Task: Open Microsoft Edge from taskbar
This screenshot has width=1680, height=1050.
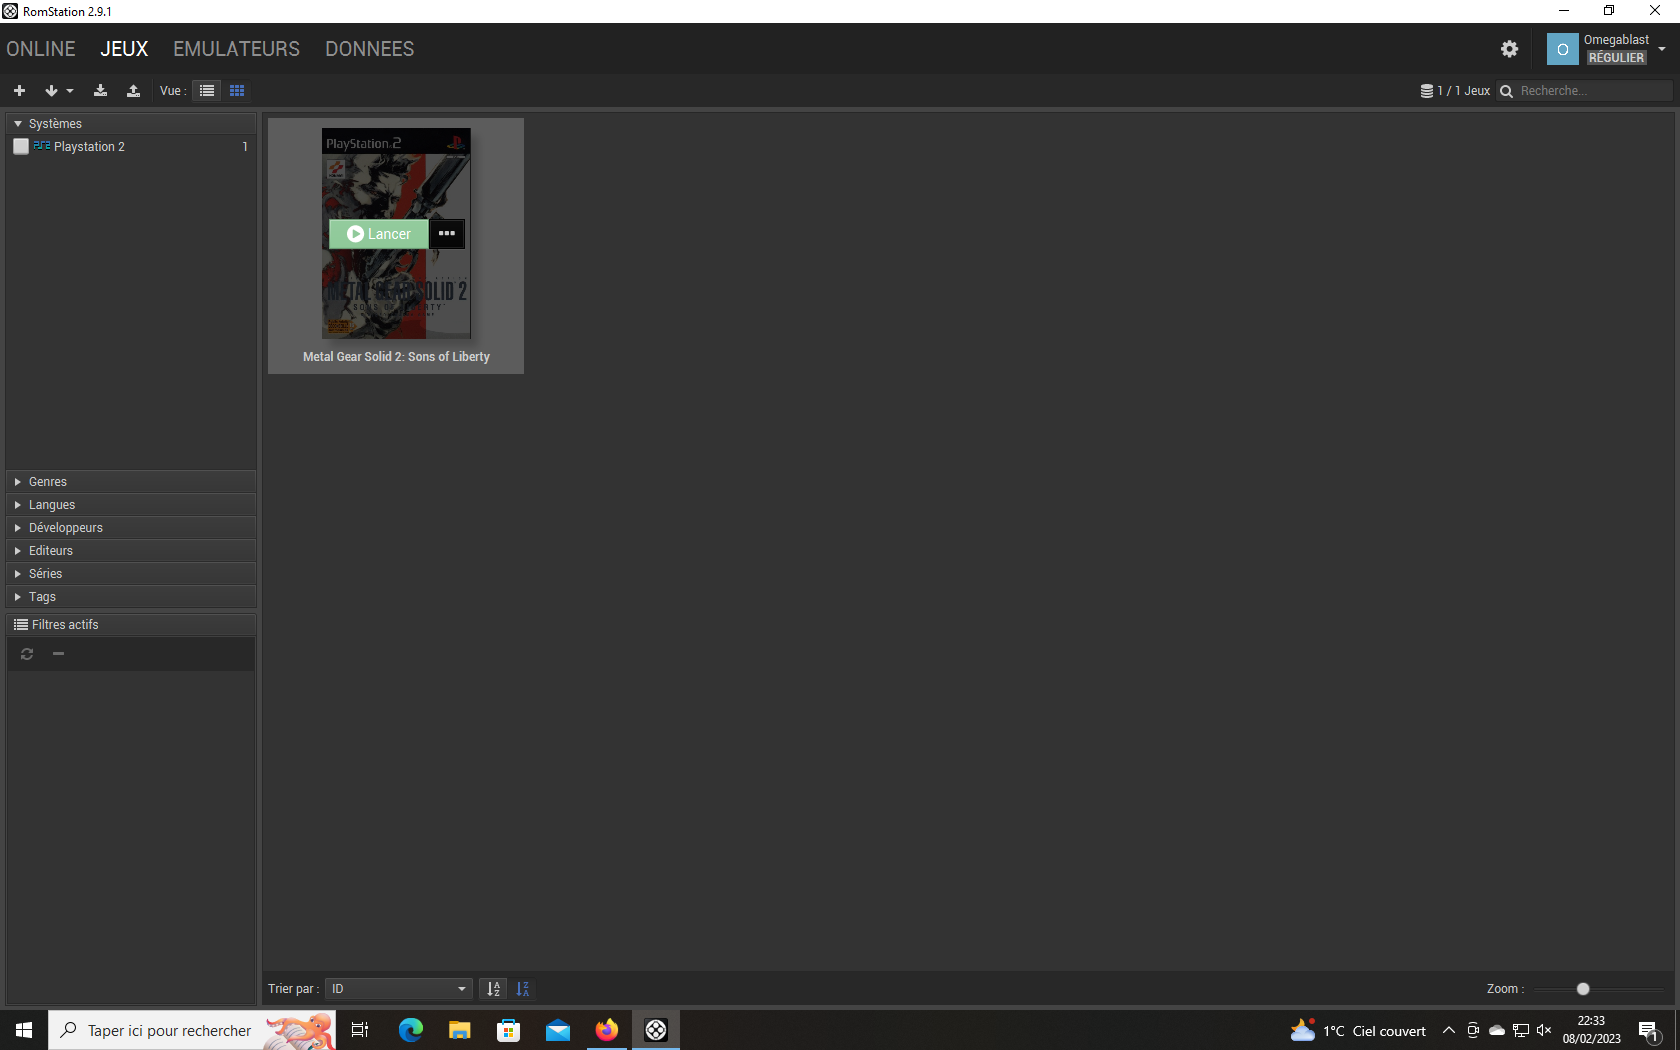Action: (x=411, y=1030)
